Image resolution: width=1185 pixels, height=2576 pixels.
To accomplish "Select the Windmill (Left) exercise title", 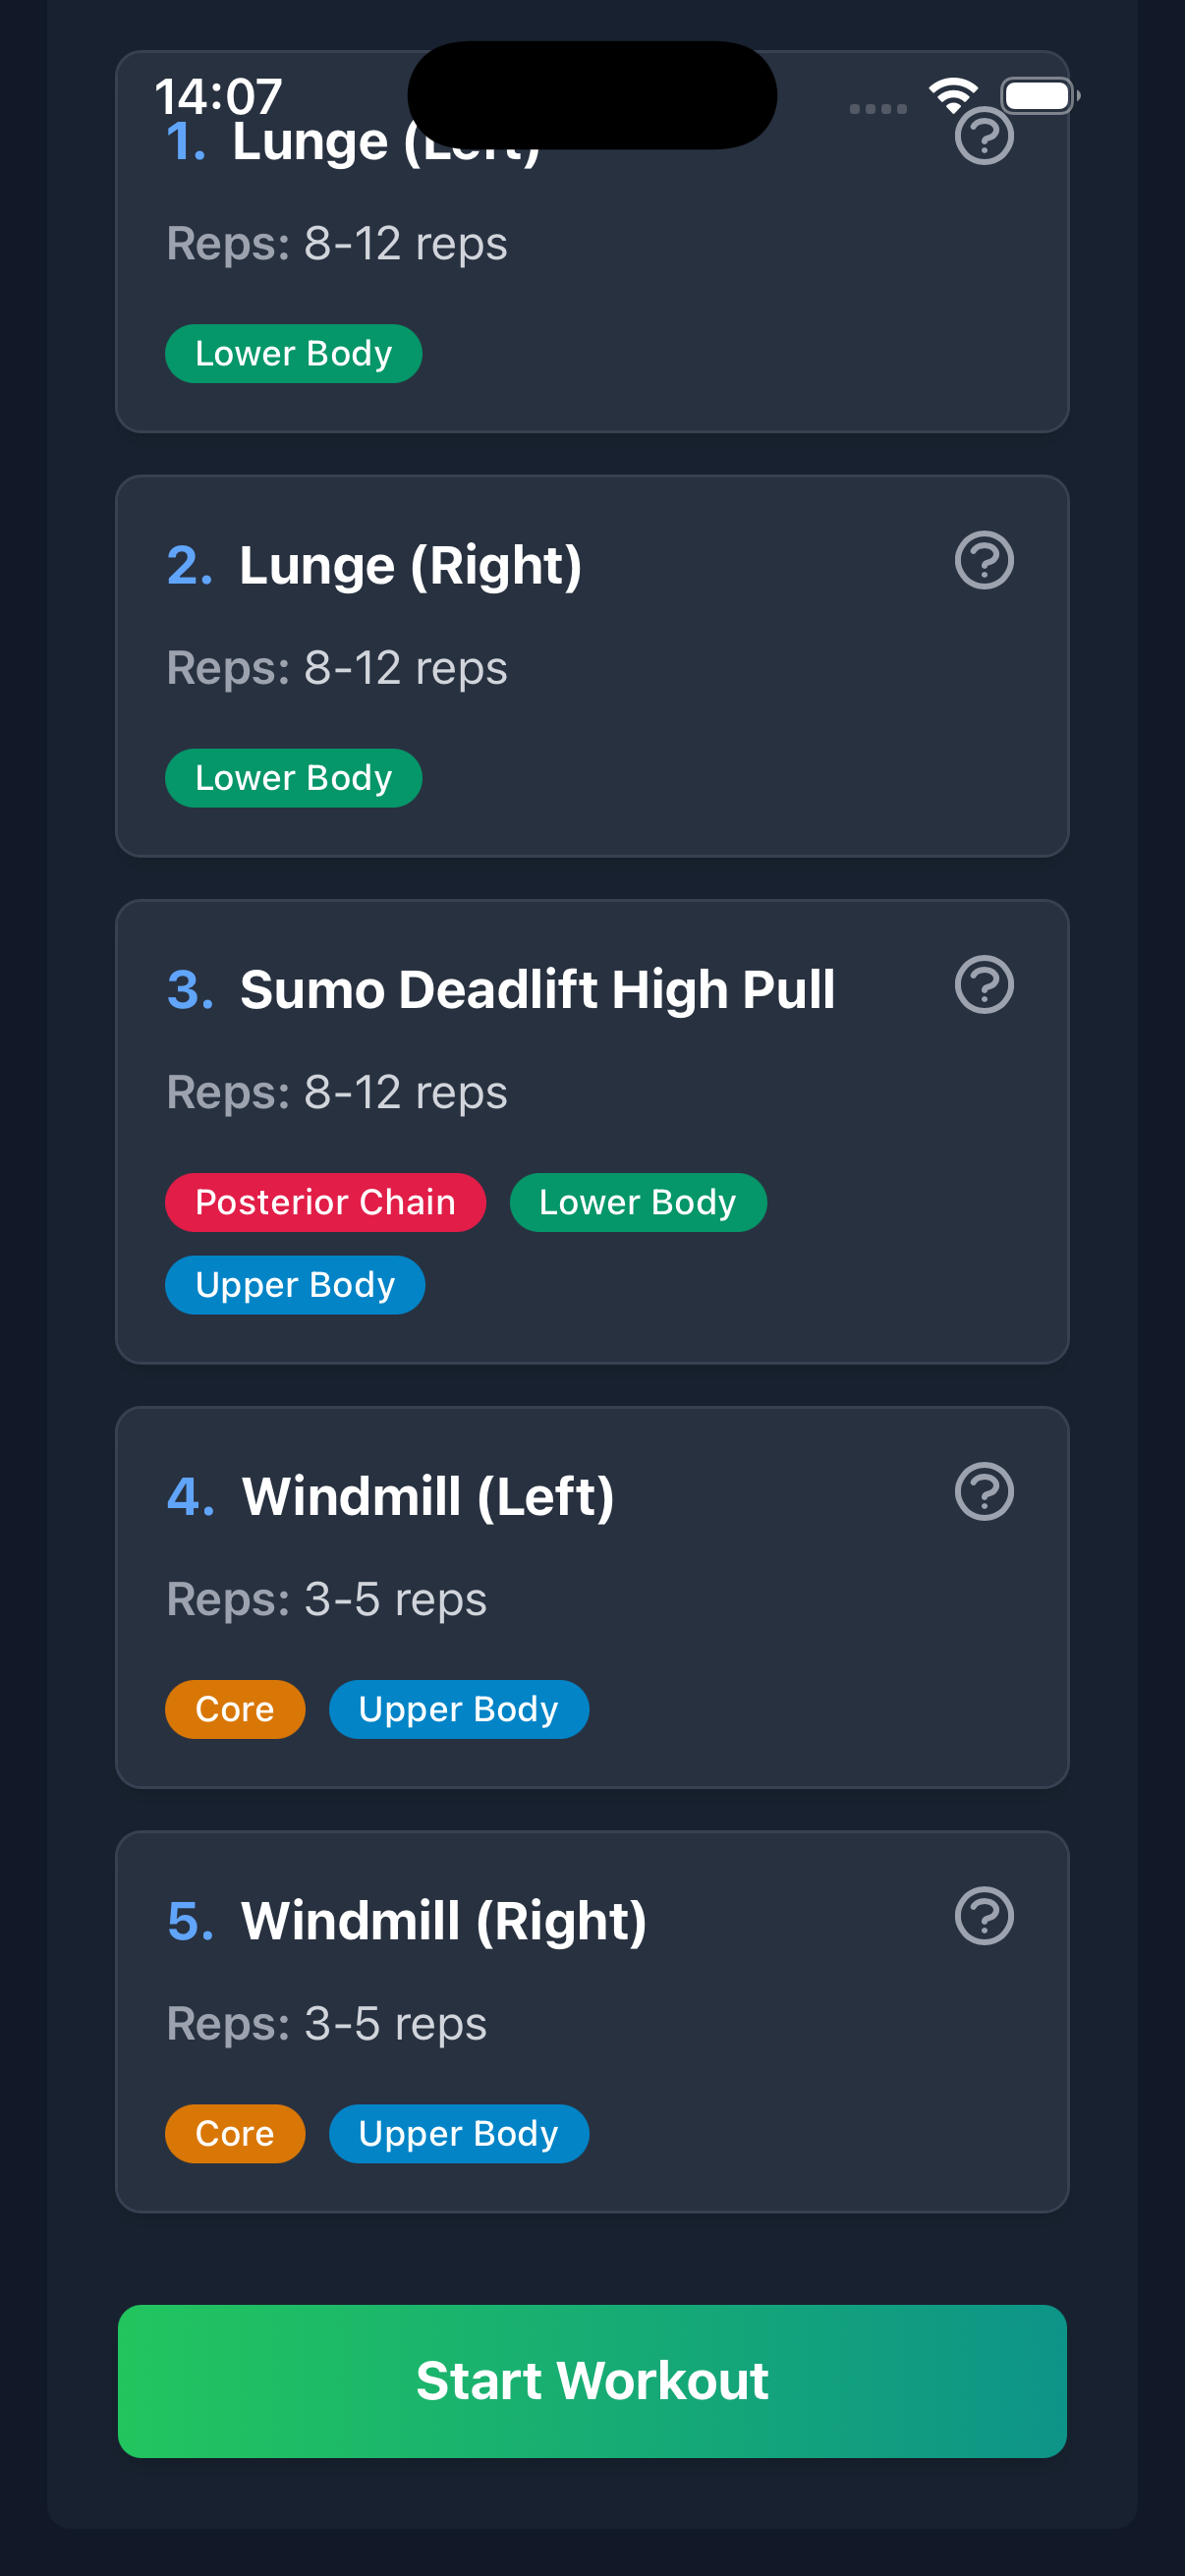I will point(428,1497).
